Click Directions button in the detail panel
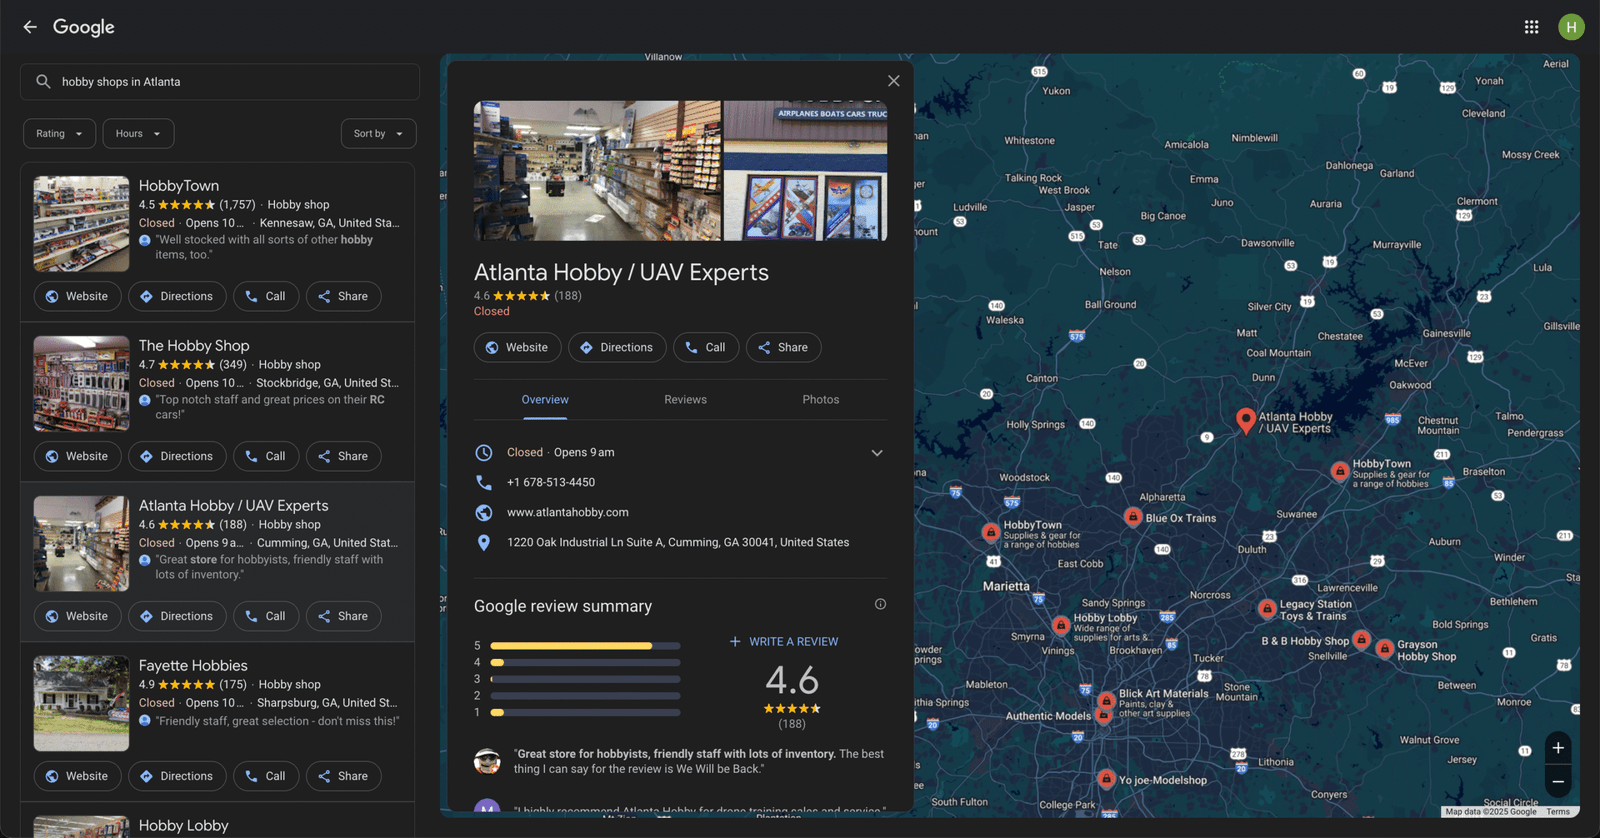1600x838 pixels. [617, 347]
